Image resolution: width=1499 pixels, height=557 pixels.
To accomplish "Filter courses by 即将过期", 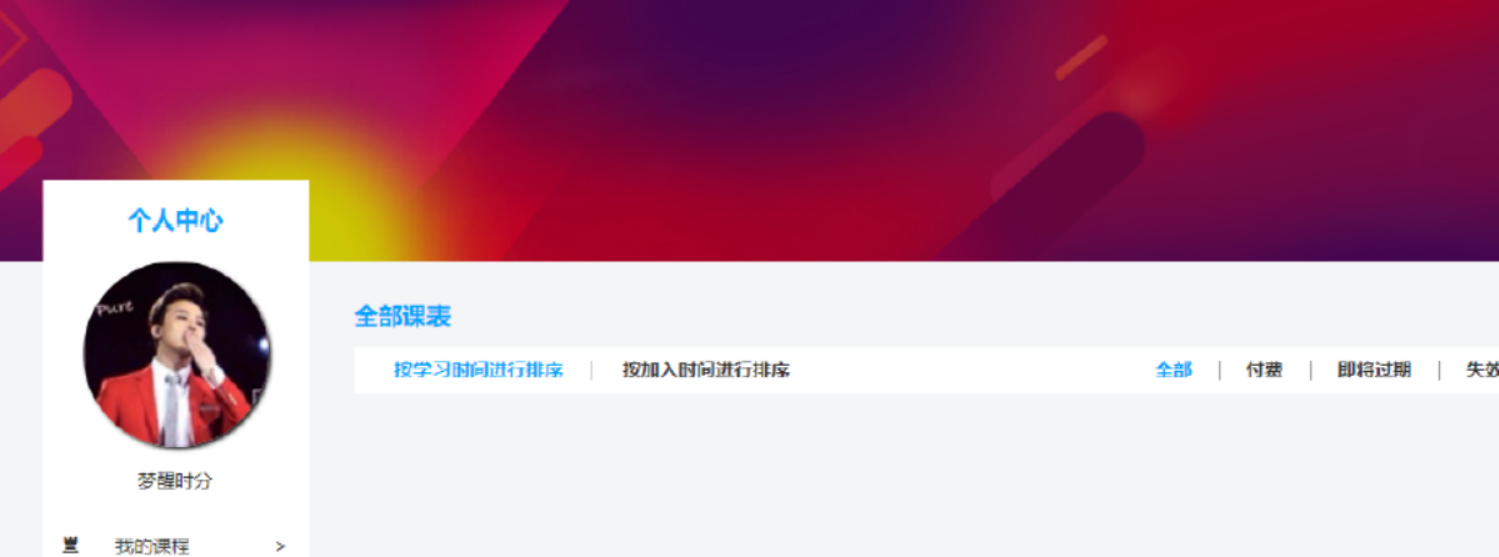I will (1374, 370).
